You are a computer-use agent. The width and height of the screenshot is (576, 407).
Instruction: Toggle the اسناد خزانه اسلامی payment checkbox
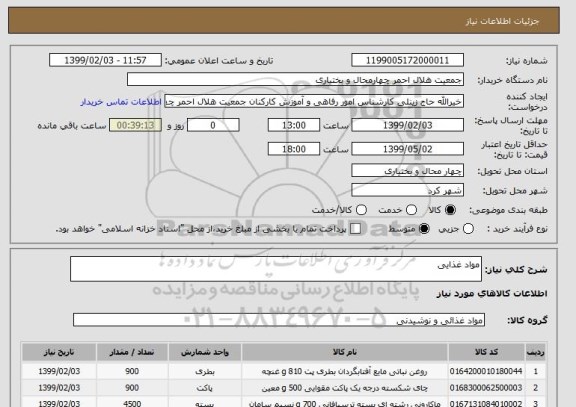pyautogui.click(x=355, y=229)
